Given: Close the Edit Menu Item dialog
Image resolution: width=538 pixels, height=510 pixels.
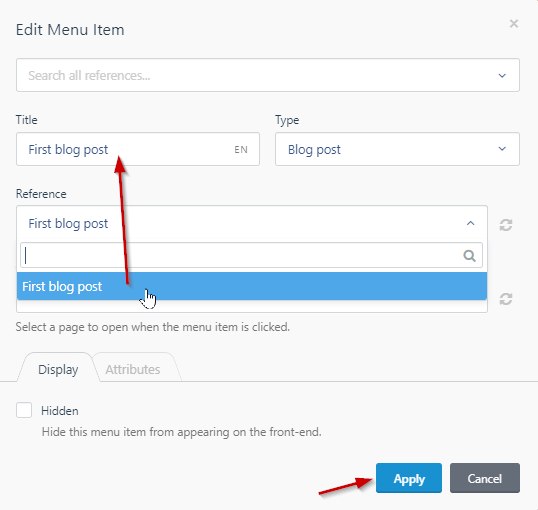Looking at the screenshot, I should coord(514,24).
